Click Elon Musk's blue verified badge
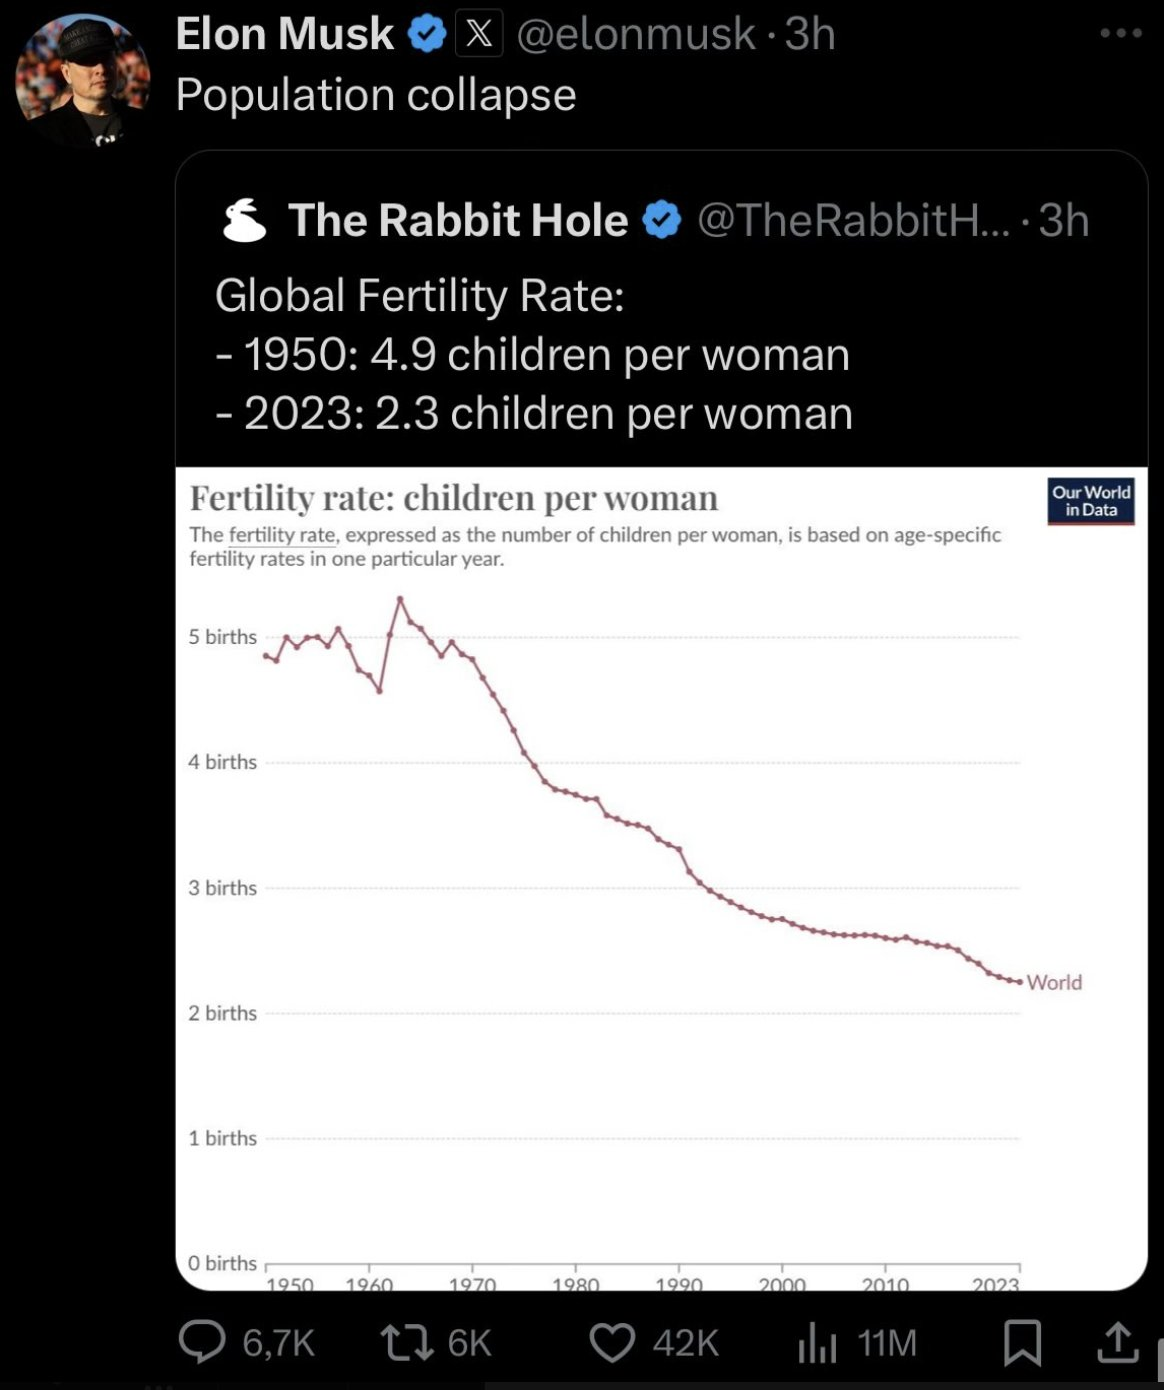The width and height of the screenshot is (1164, 1390). (428, 35)
